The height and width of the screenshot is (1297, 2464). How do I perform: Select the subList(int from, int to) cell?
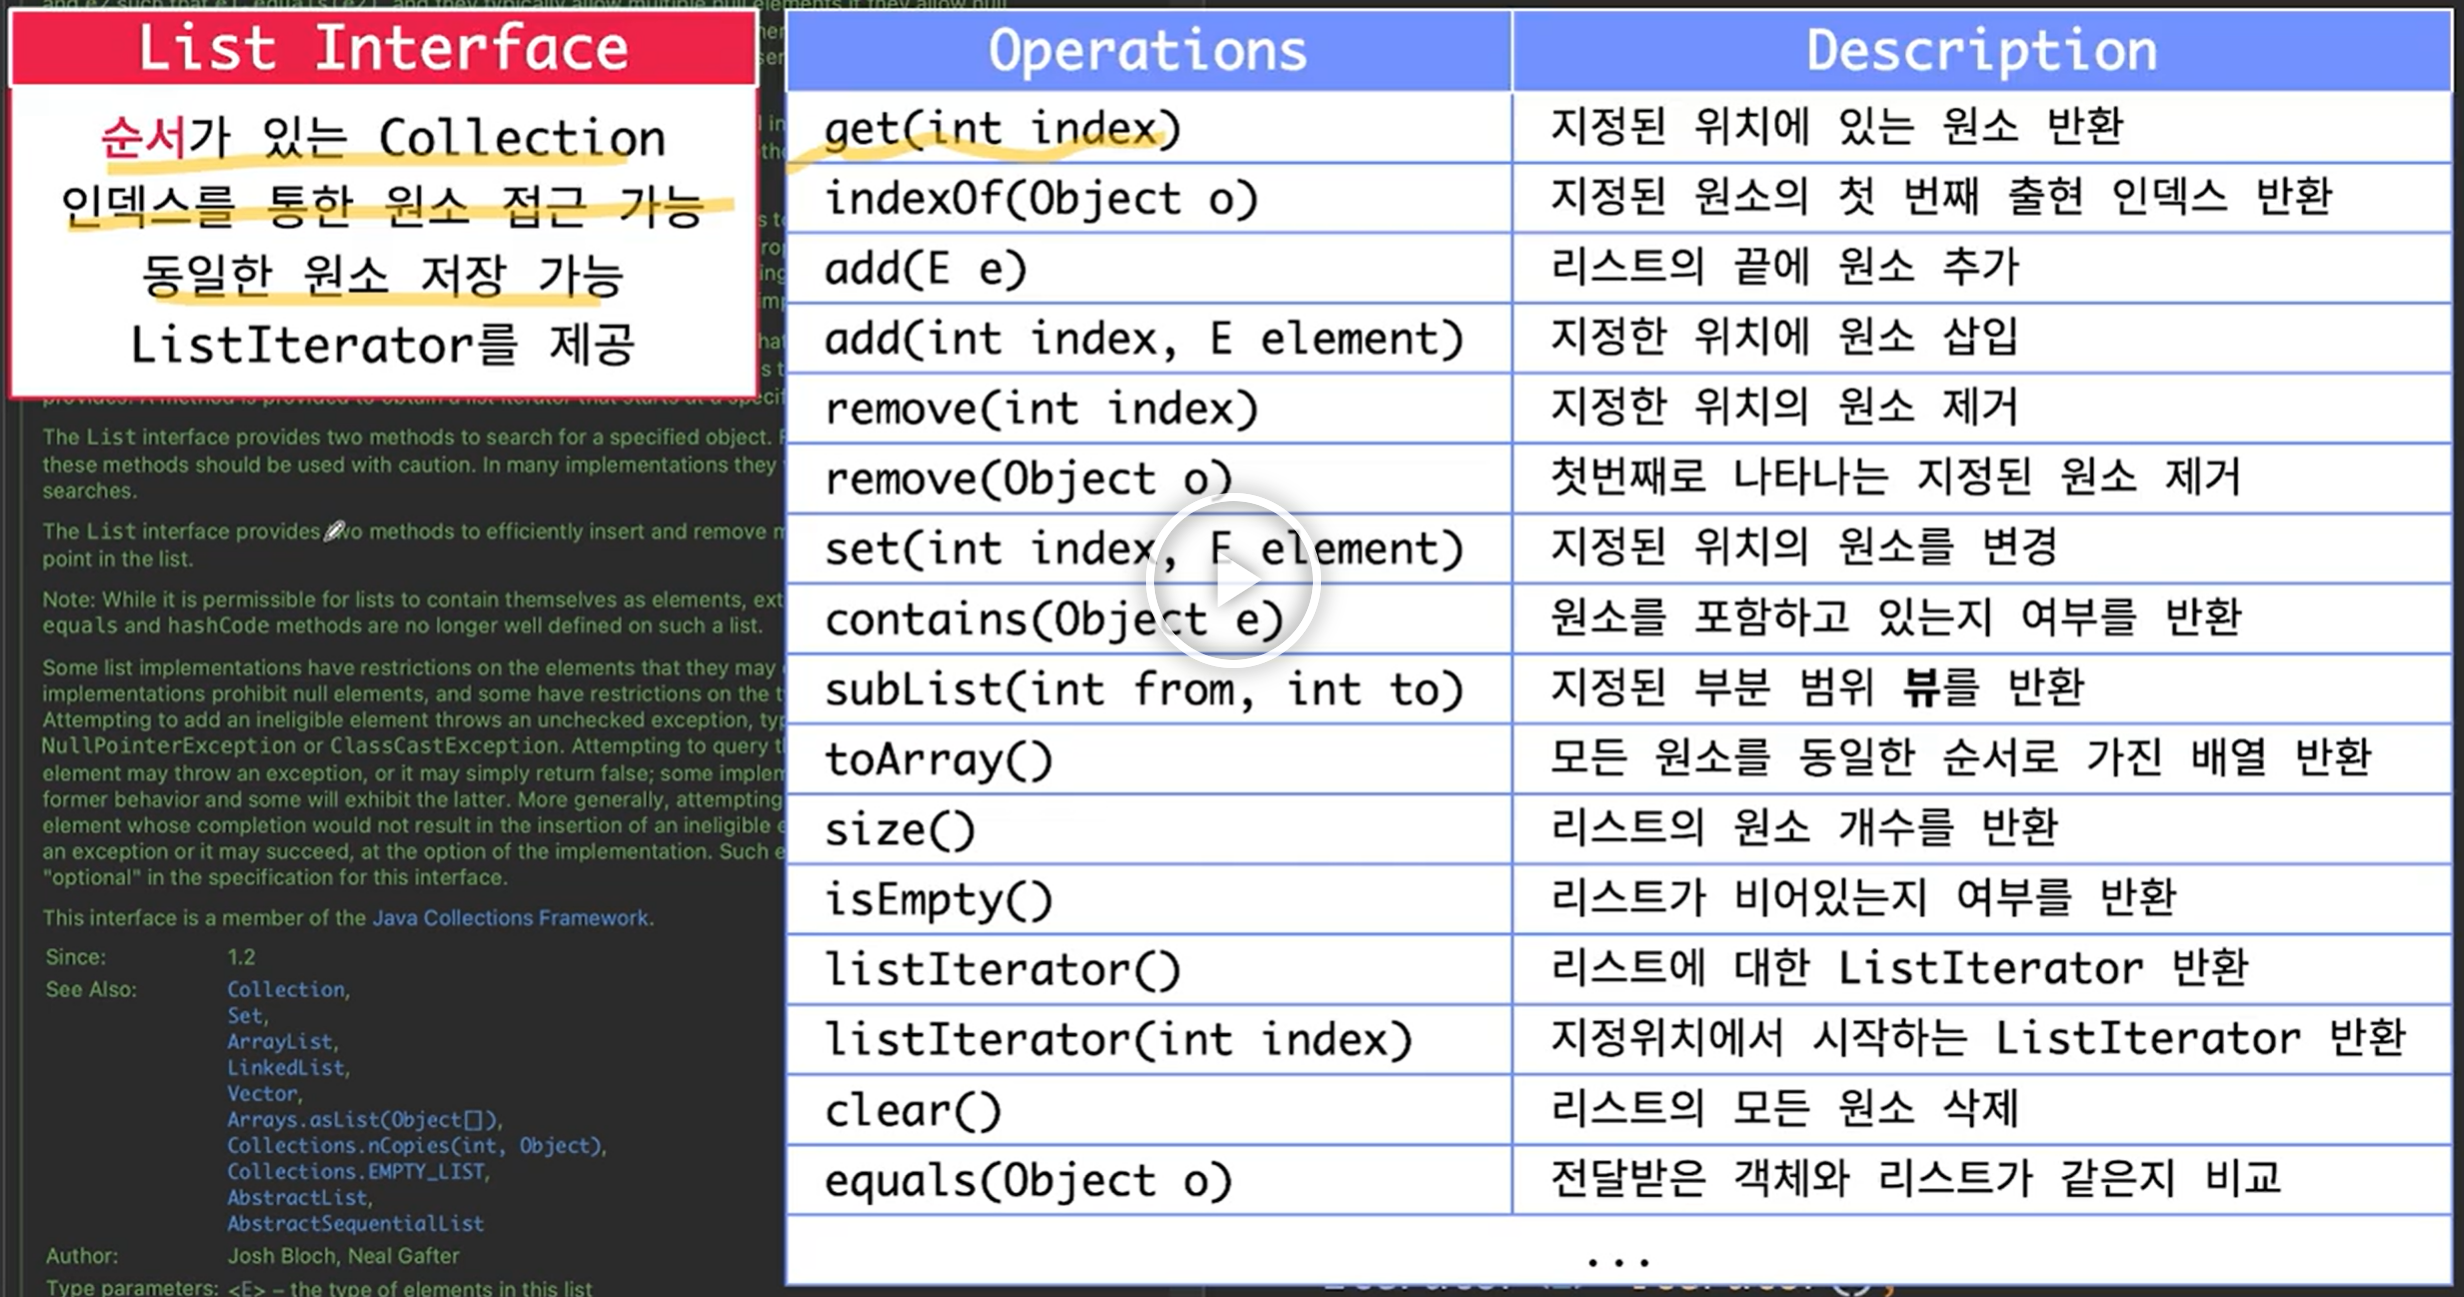tap(1143, 690)
